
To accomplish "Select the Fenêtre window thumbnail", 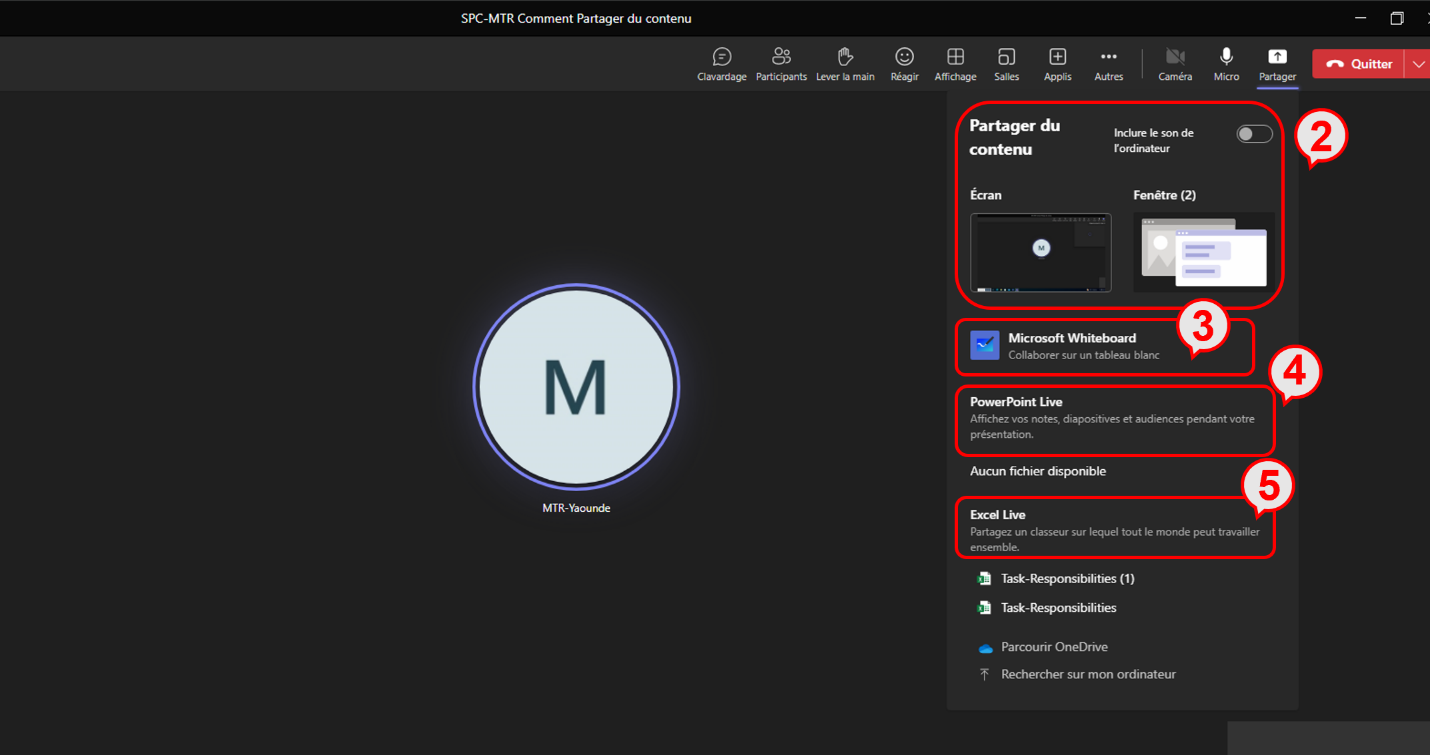I will tap(1204, 252).
